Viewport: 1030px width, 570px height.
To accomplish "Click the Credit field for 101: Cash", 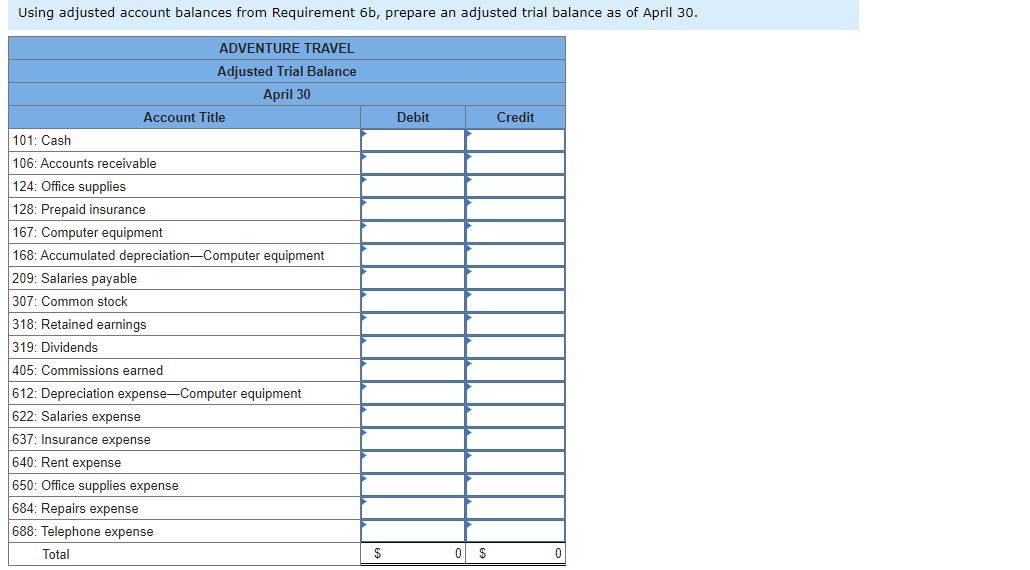I will click(x=516, y=140).
